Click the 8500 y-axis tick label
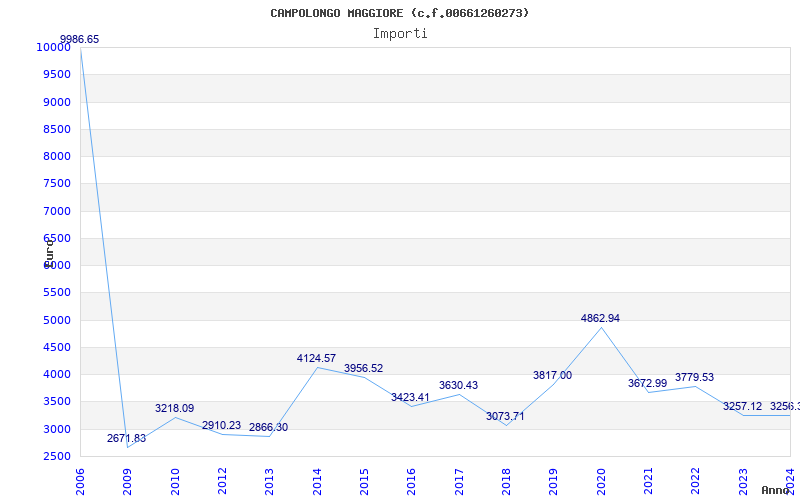 pos(57,129)
